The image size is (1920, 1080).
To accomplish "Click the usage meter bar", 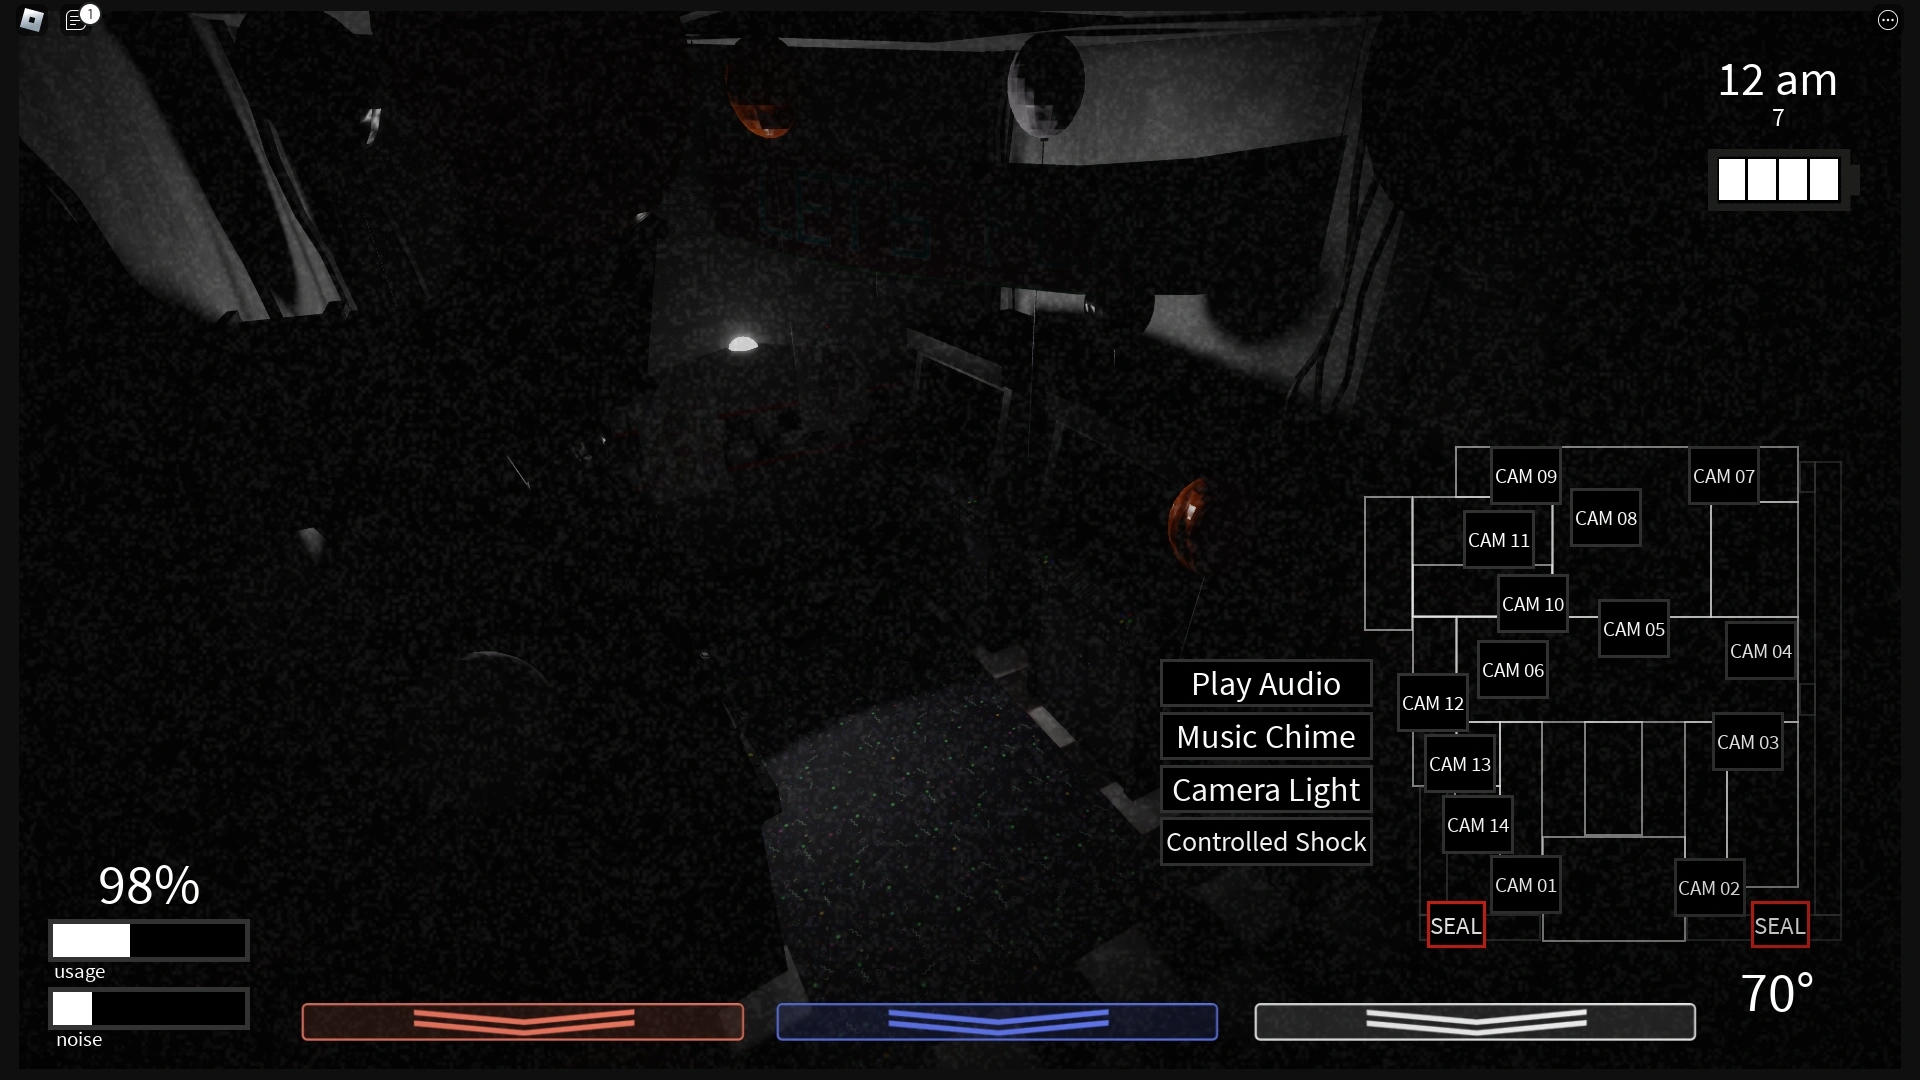I will point(149,940).
